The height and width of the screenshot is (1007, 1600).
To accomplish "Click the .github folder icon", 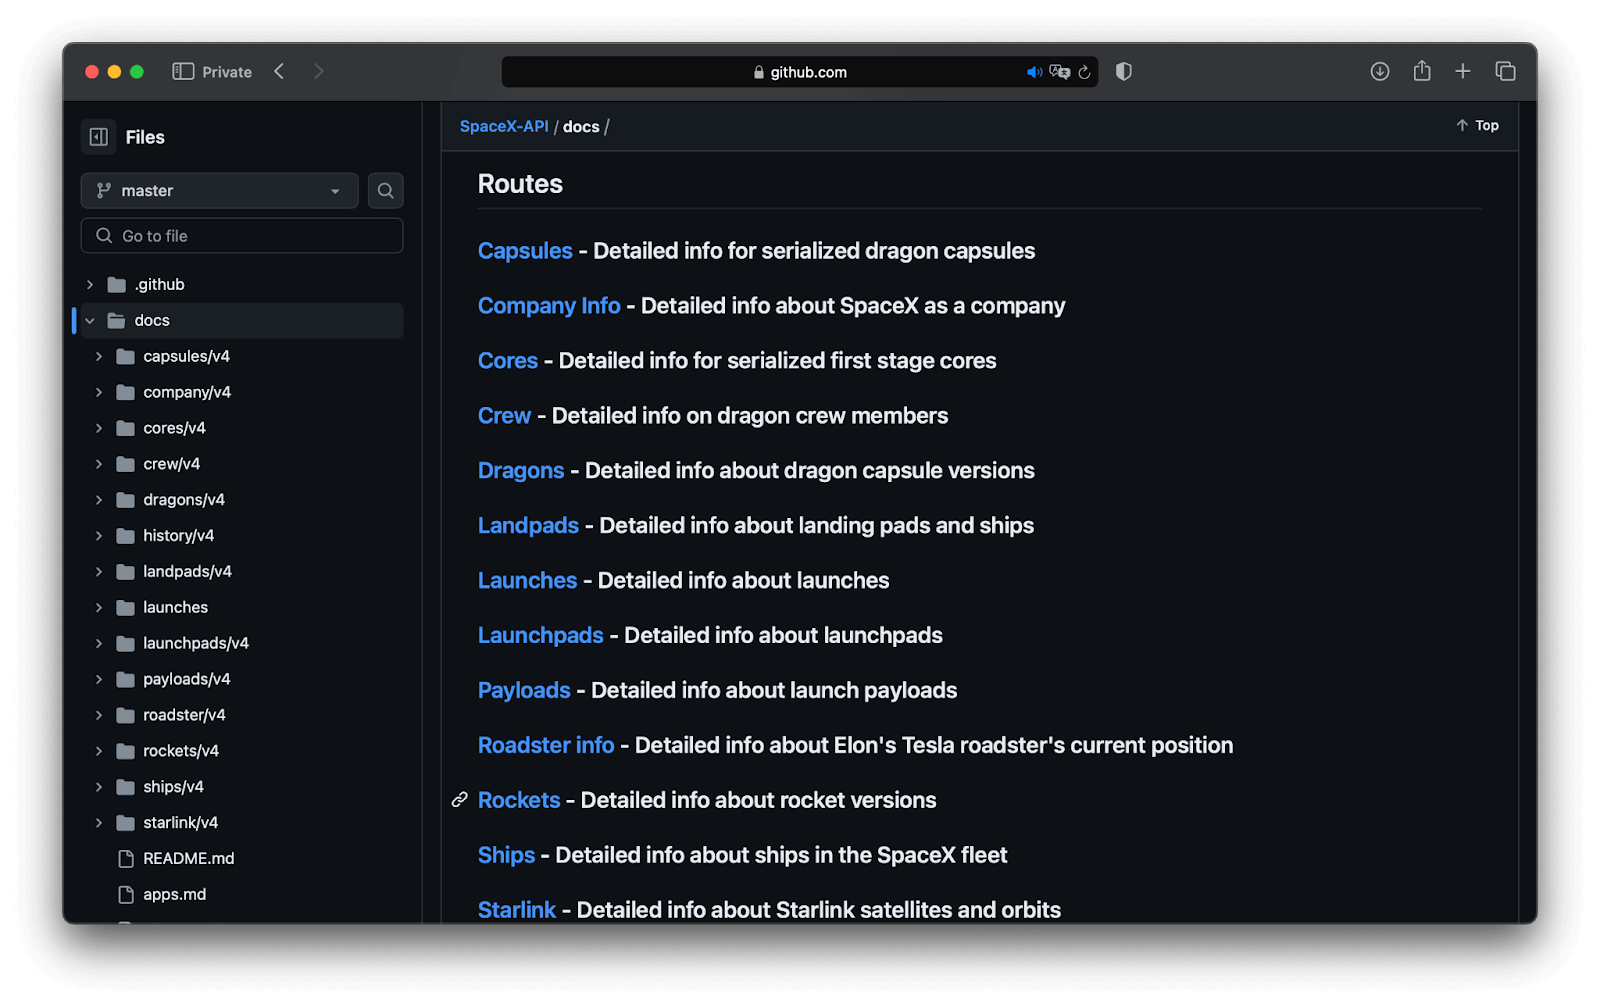I will (117, 284).
